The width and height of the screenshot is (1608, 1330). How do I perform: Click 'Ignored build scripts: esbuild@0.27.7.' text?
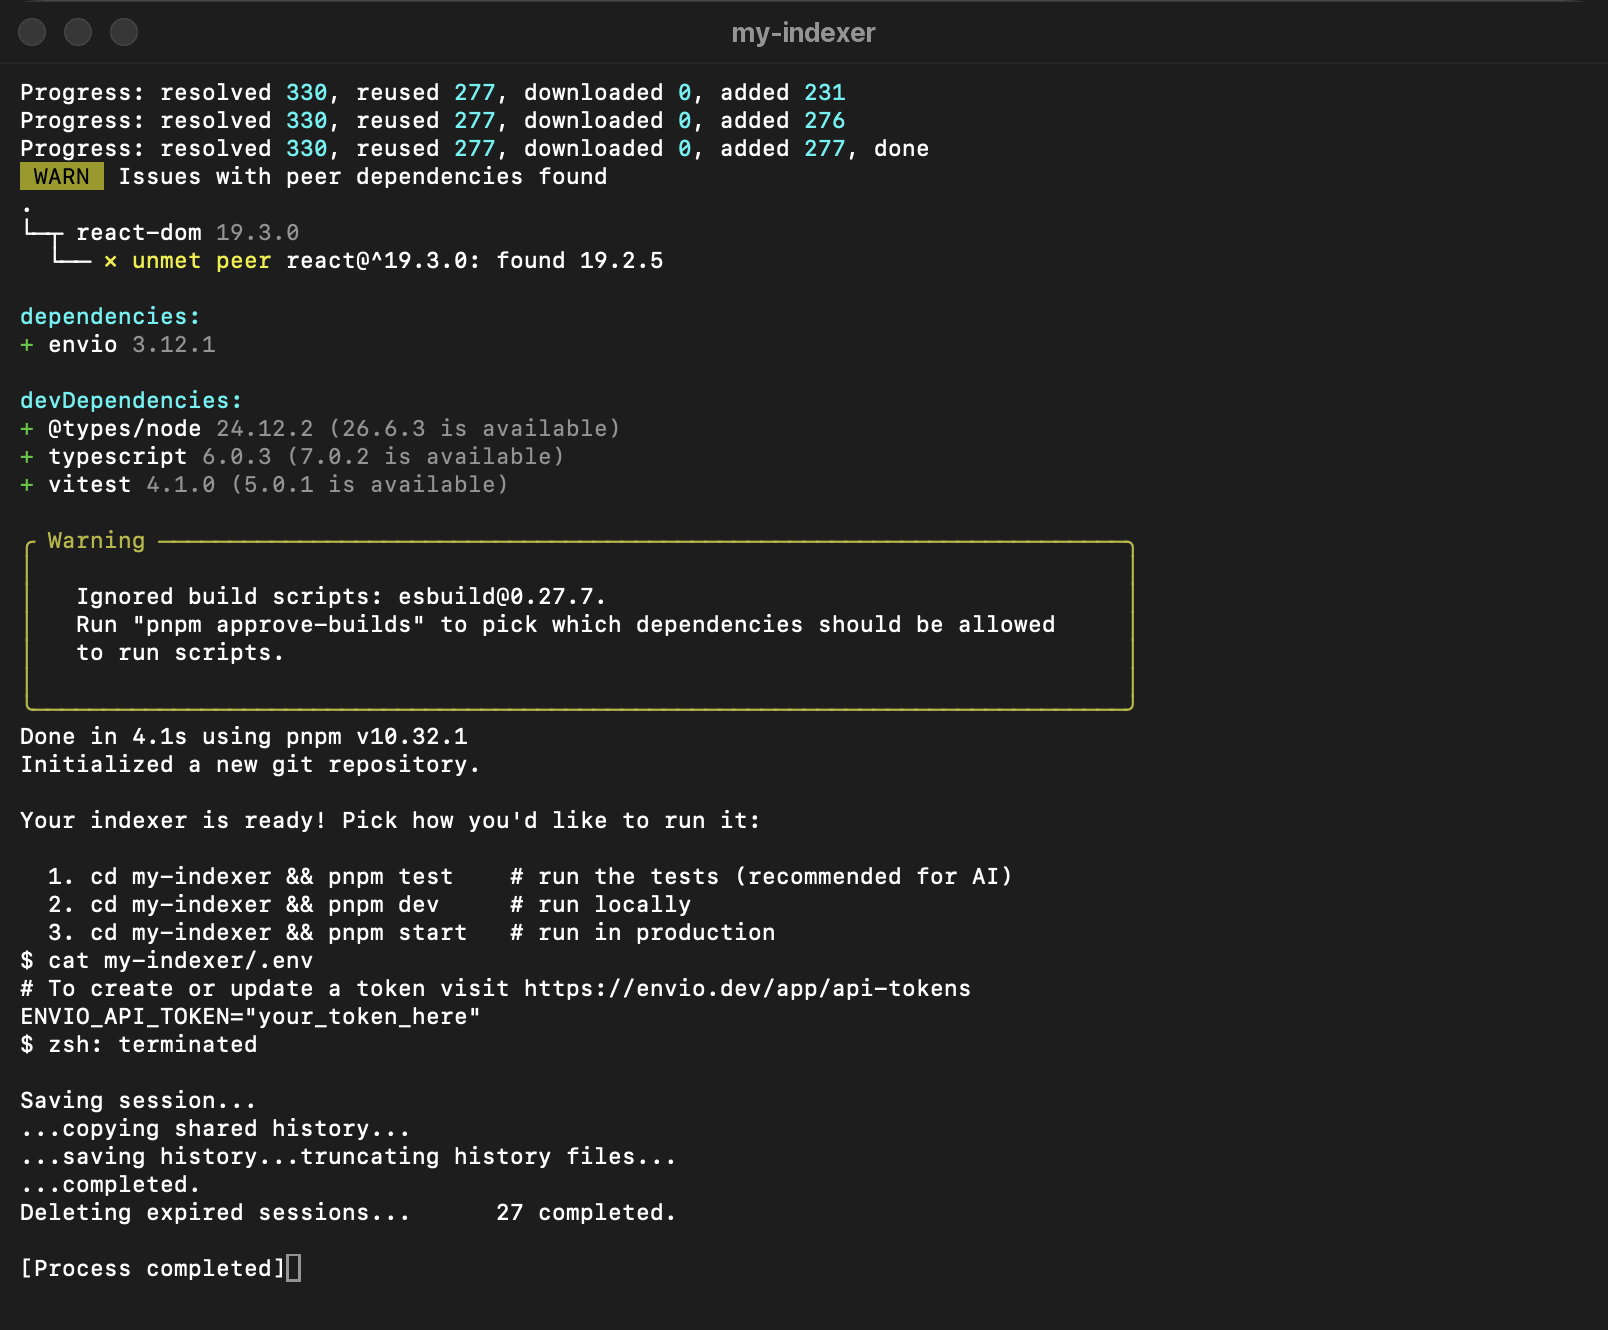click(341, 597)
